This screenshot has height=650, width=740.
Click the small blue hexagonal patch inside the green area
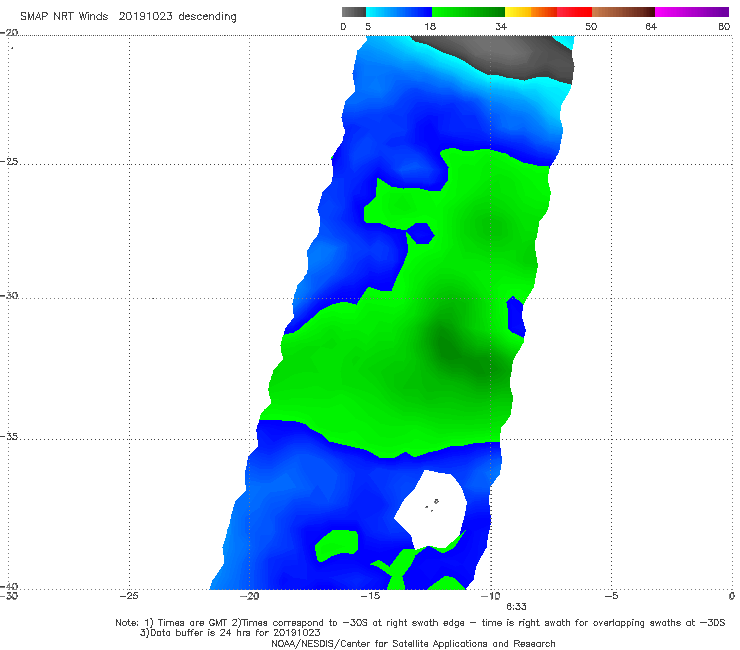tap(420, 233)
